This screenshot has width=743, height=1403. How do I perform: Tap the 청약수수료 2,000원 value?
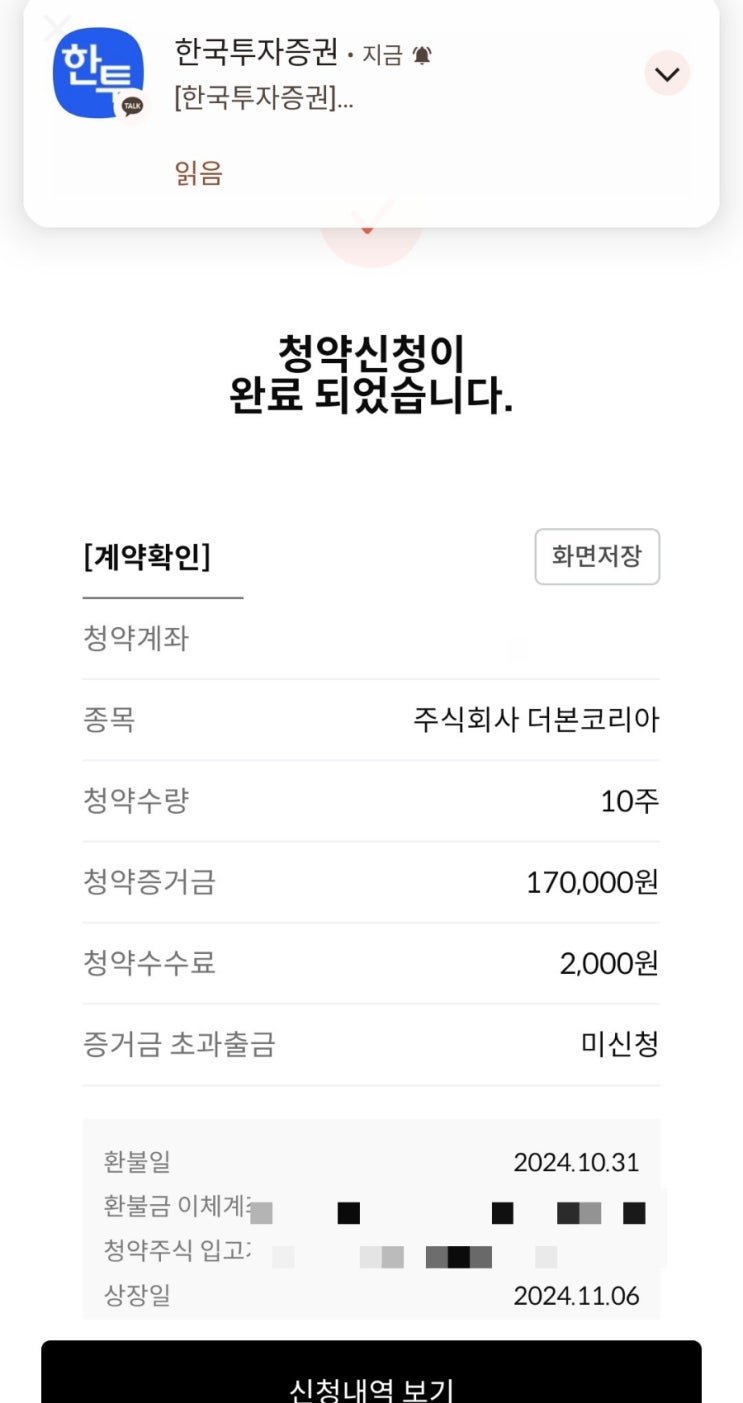tap(608, 963)
